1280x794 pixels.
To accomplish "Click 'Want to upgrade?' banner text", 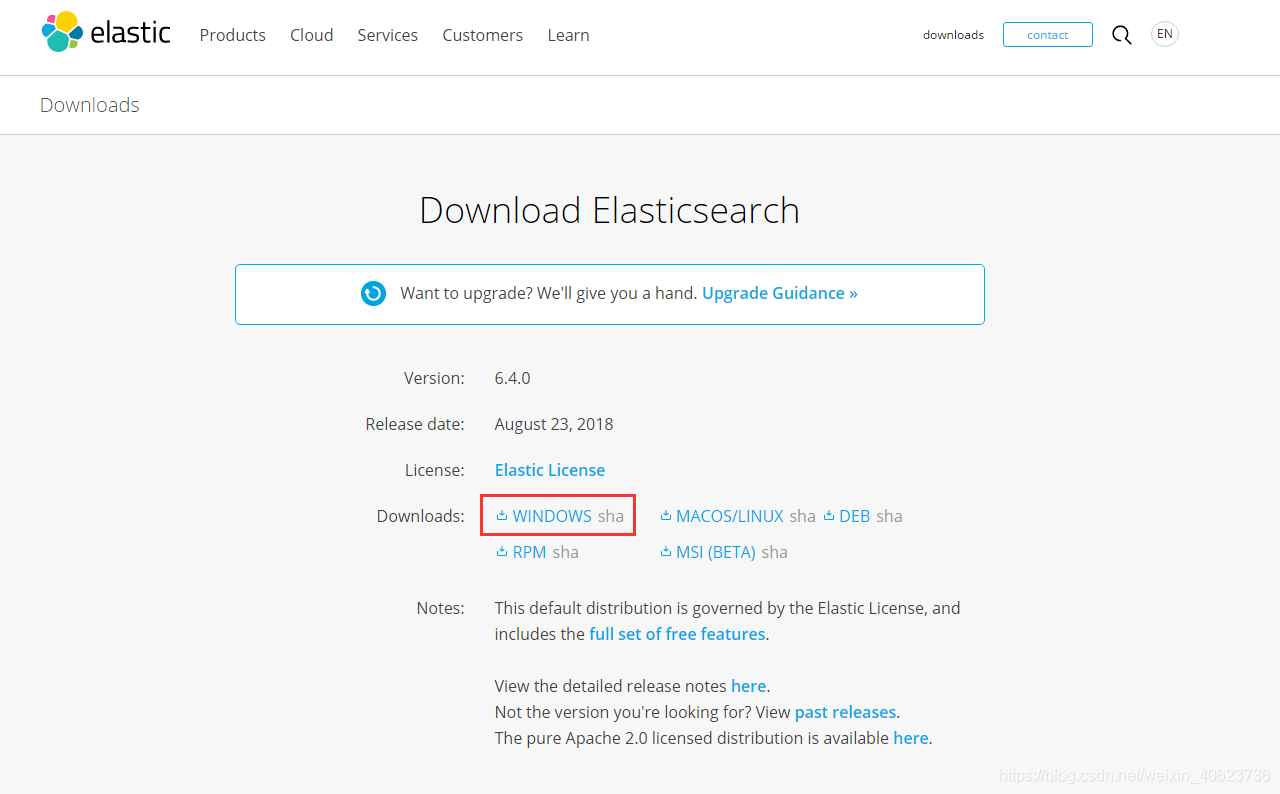I will tap(549, 293).
